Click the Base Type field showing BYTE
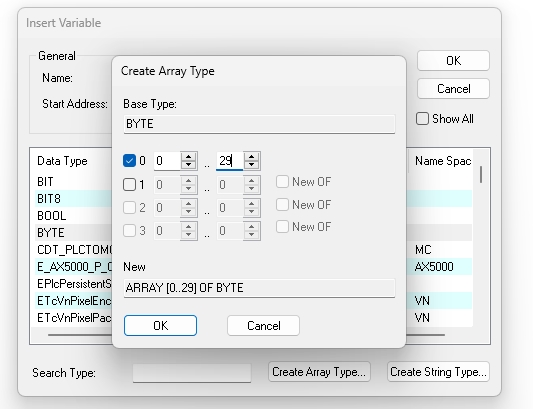The image size is (533, 409). pyautogui.click(x=259, y=124)
